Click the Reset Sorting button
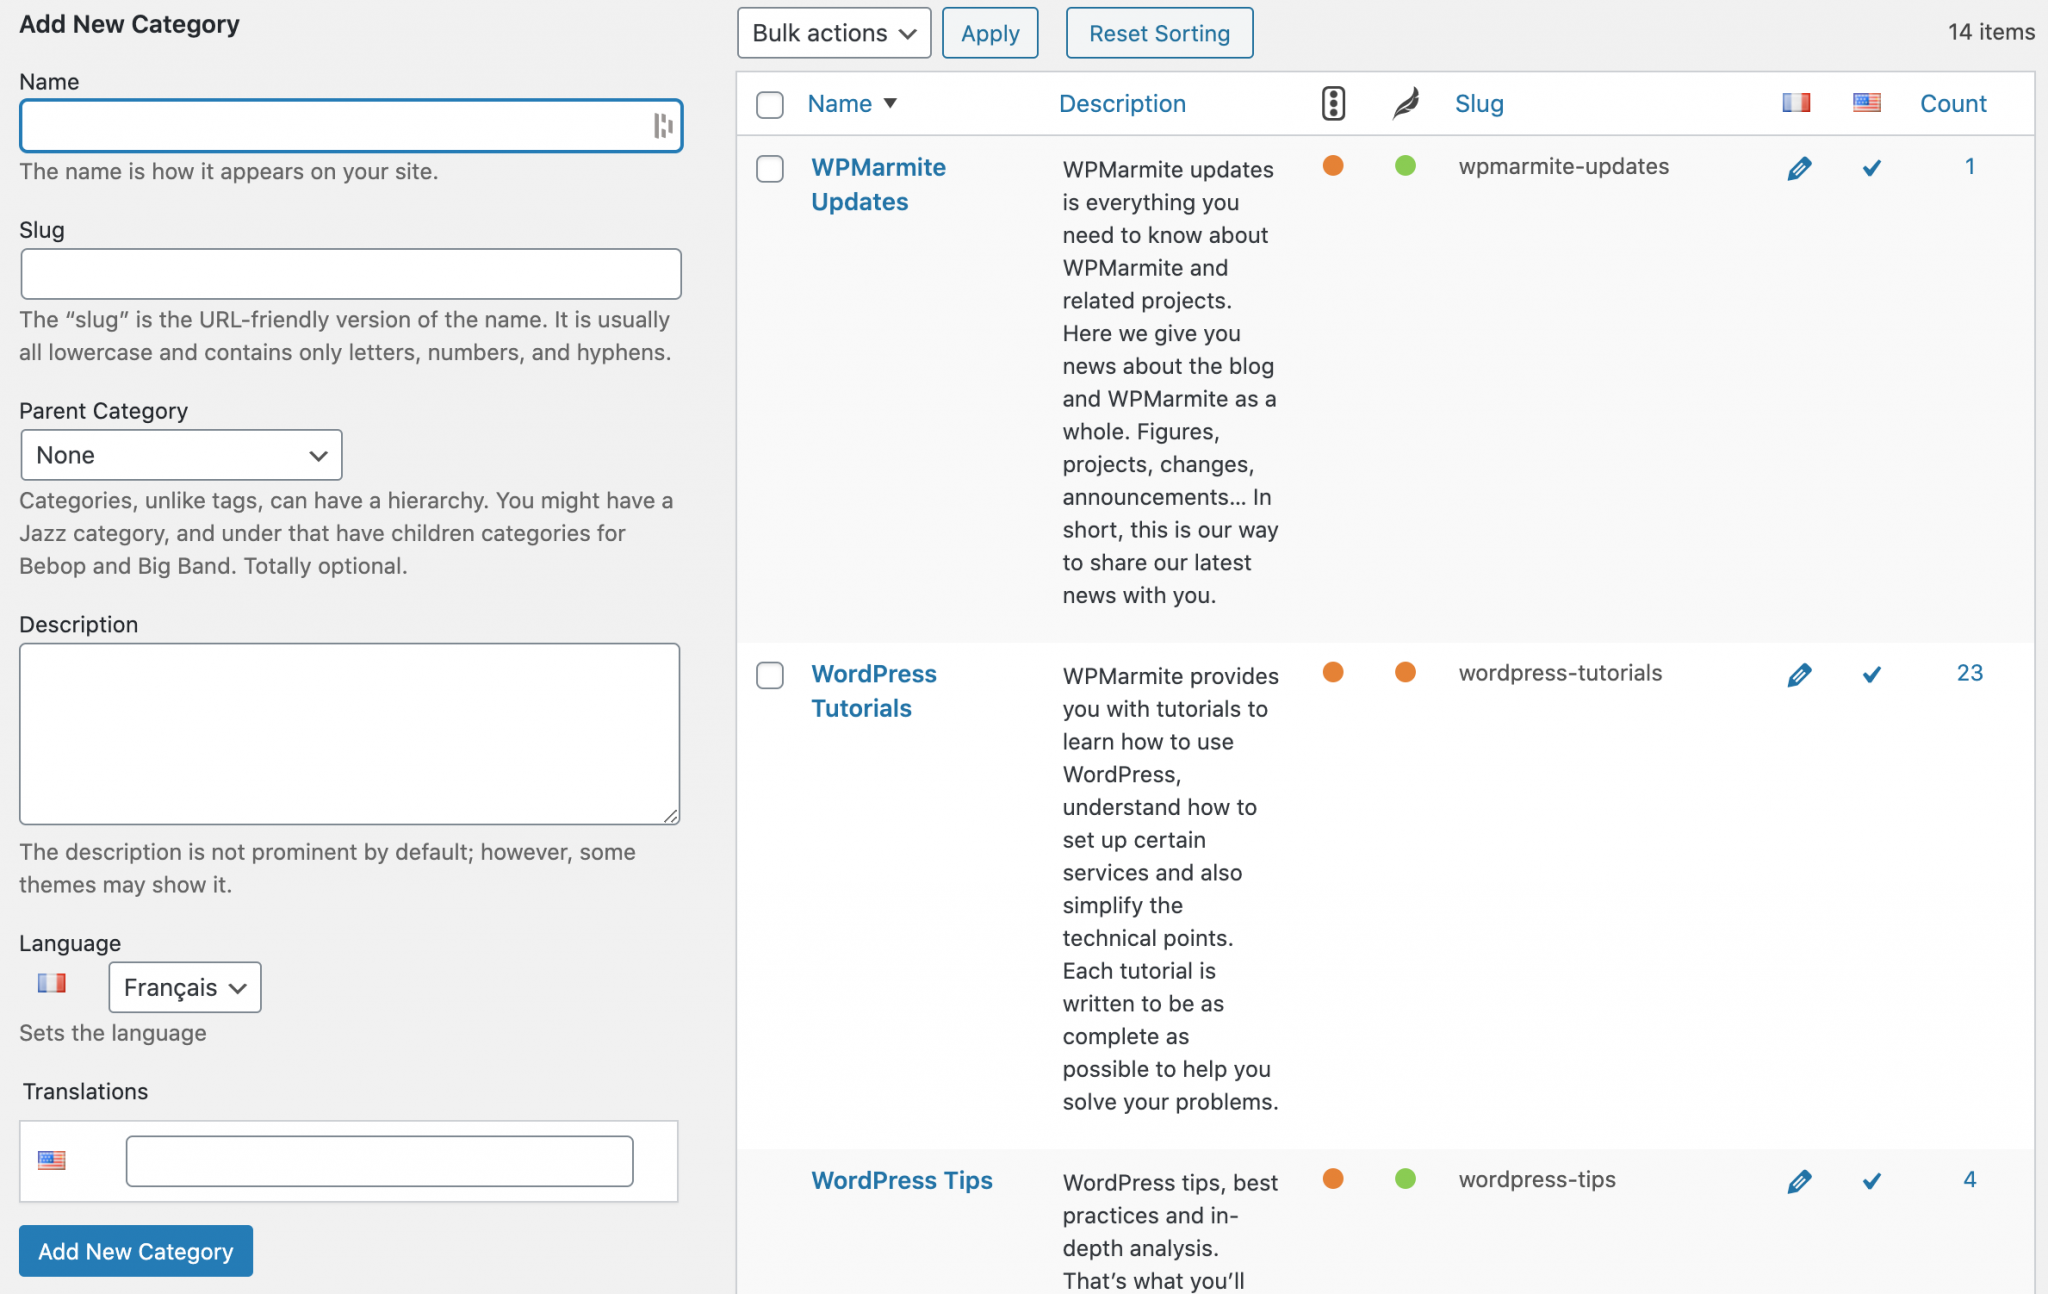 pyautogui.click(x=1159, y=32)
